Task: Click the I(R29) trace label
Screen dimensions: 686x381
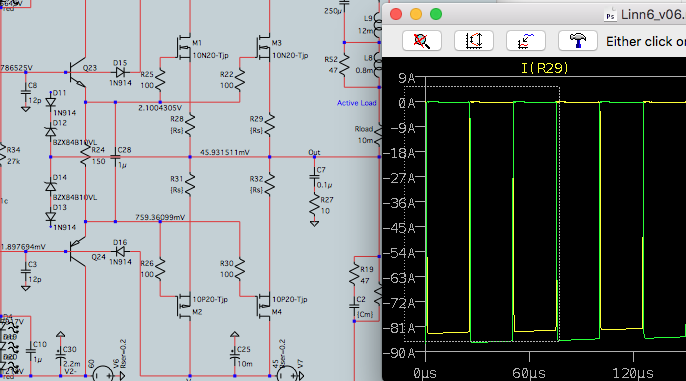Action: (x=545, y=68)
